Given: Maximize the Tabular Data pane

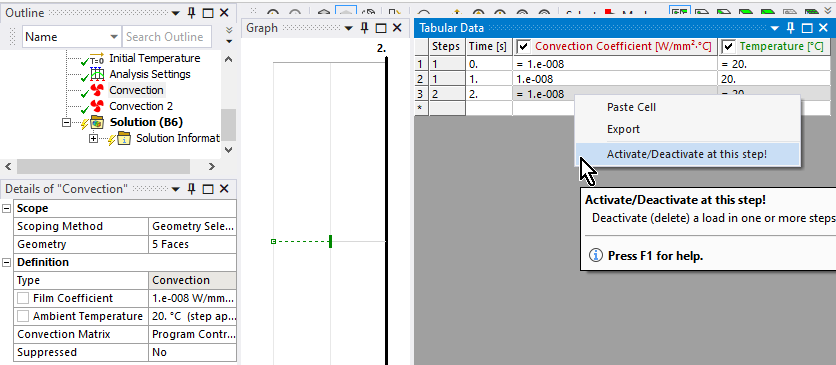Looking at the screenshot, I should pyautogui.click(x=807, y=28).
